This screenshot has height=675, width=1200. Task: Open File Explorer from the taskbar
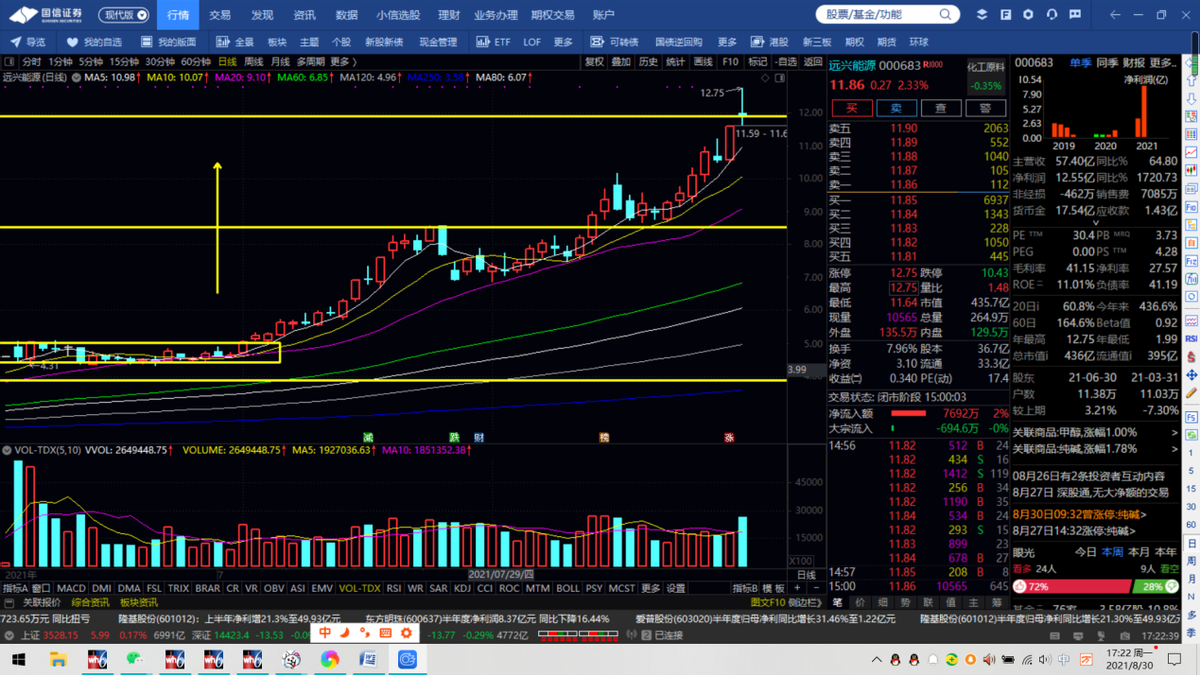pyautogui.click(x=58, y=660)
